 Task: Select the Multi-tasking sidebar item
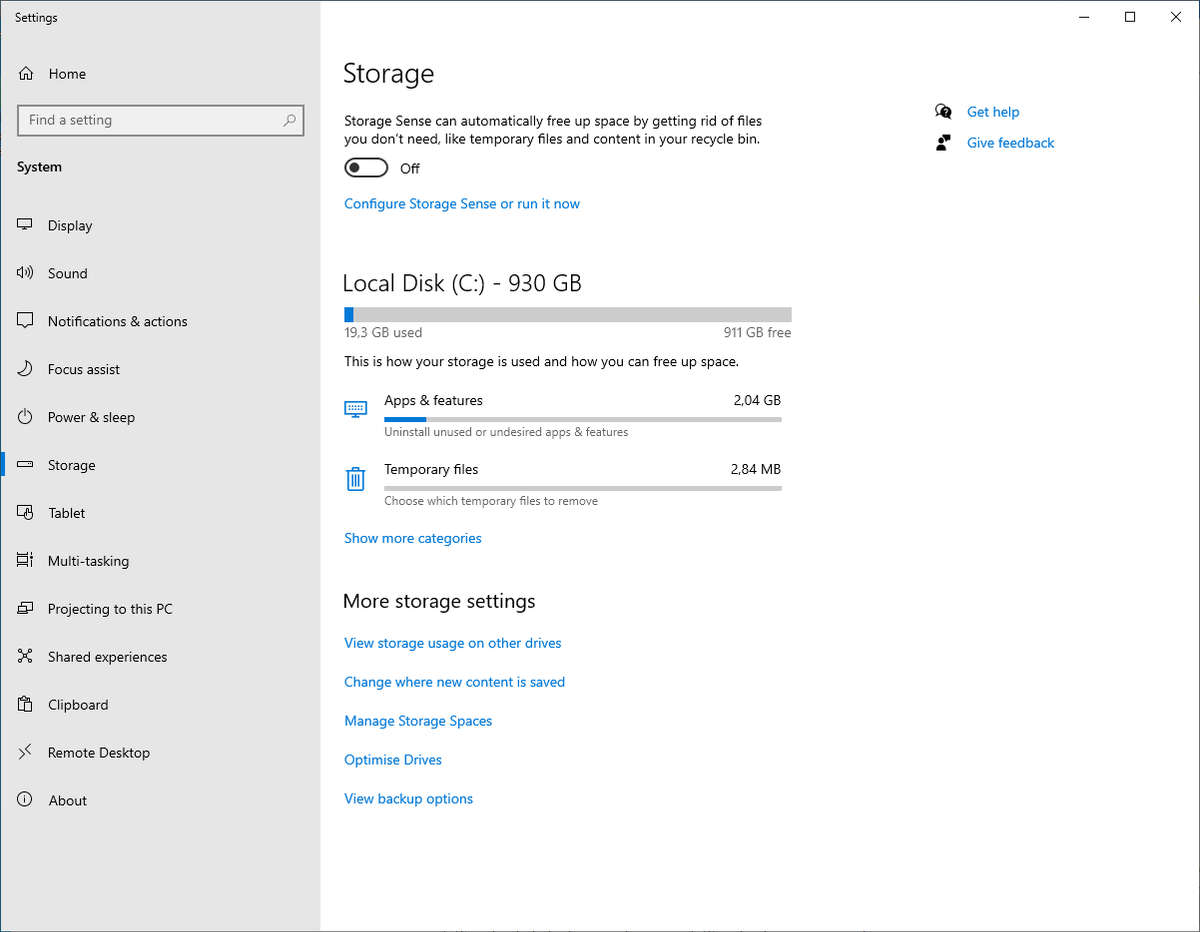[88, 562]
